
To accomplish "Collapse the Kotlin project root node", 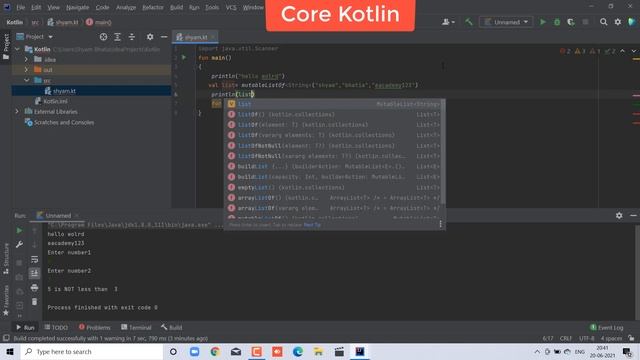I will pos(17,49).
